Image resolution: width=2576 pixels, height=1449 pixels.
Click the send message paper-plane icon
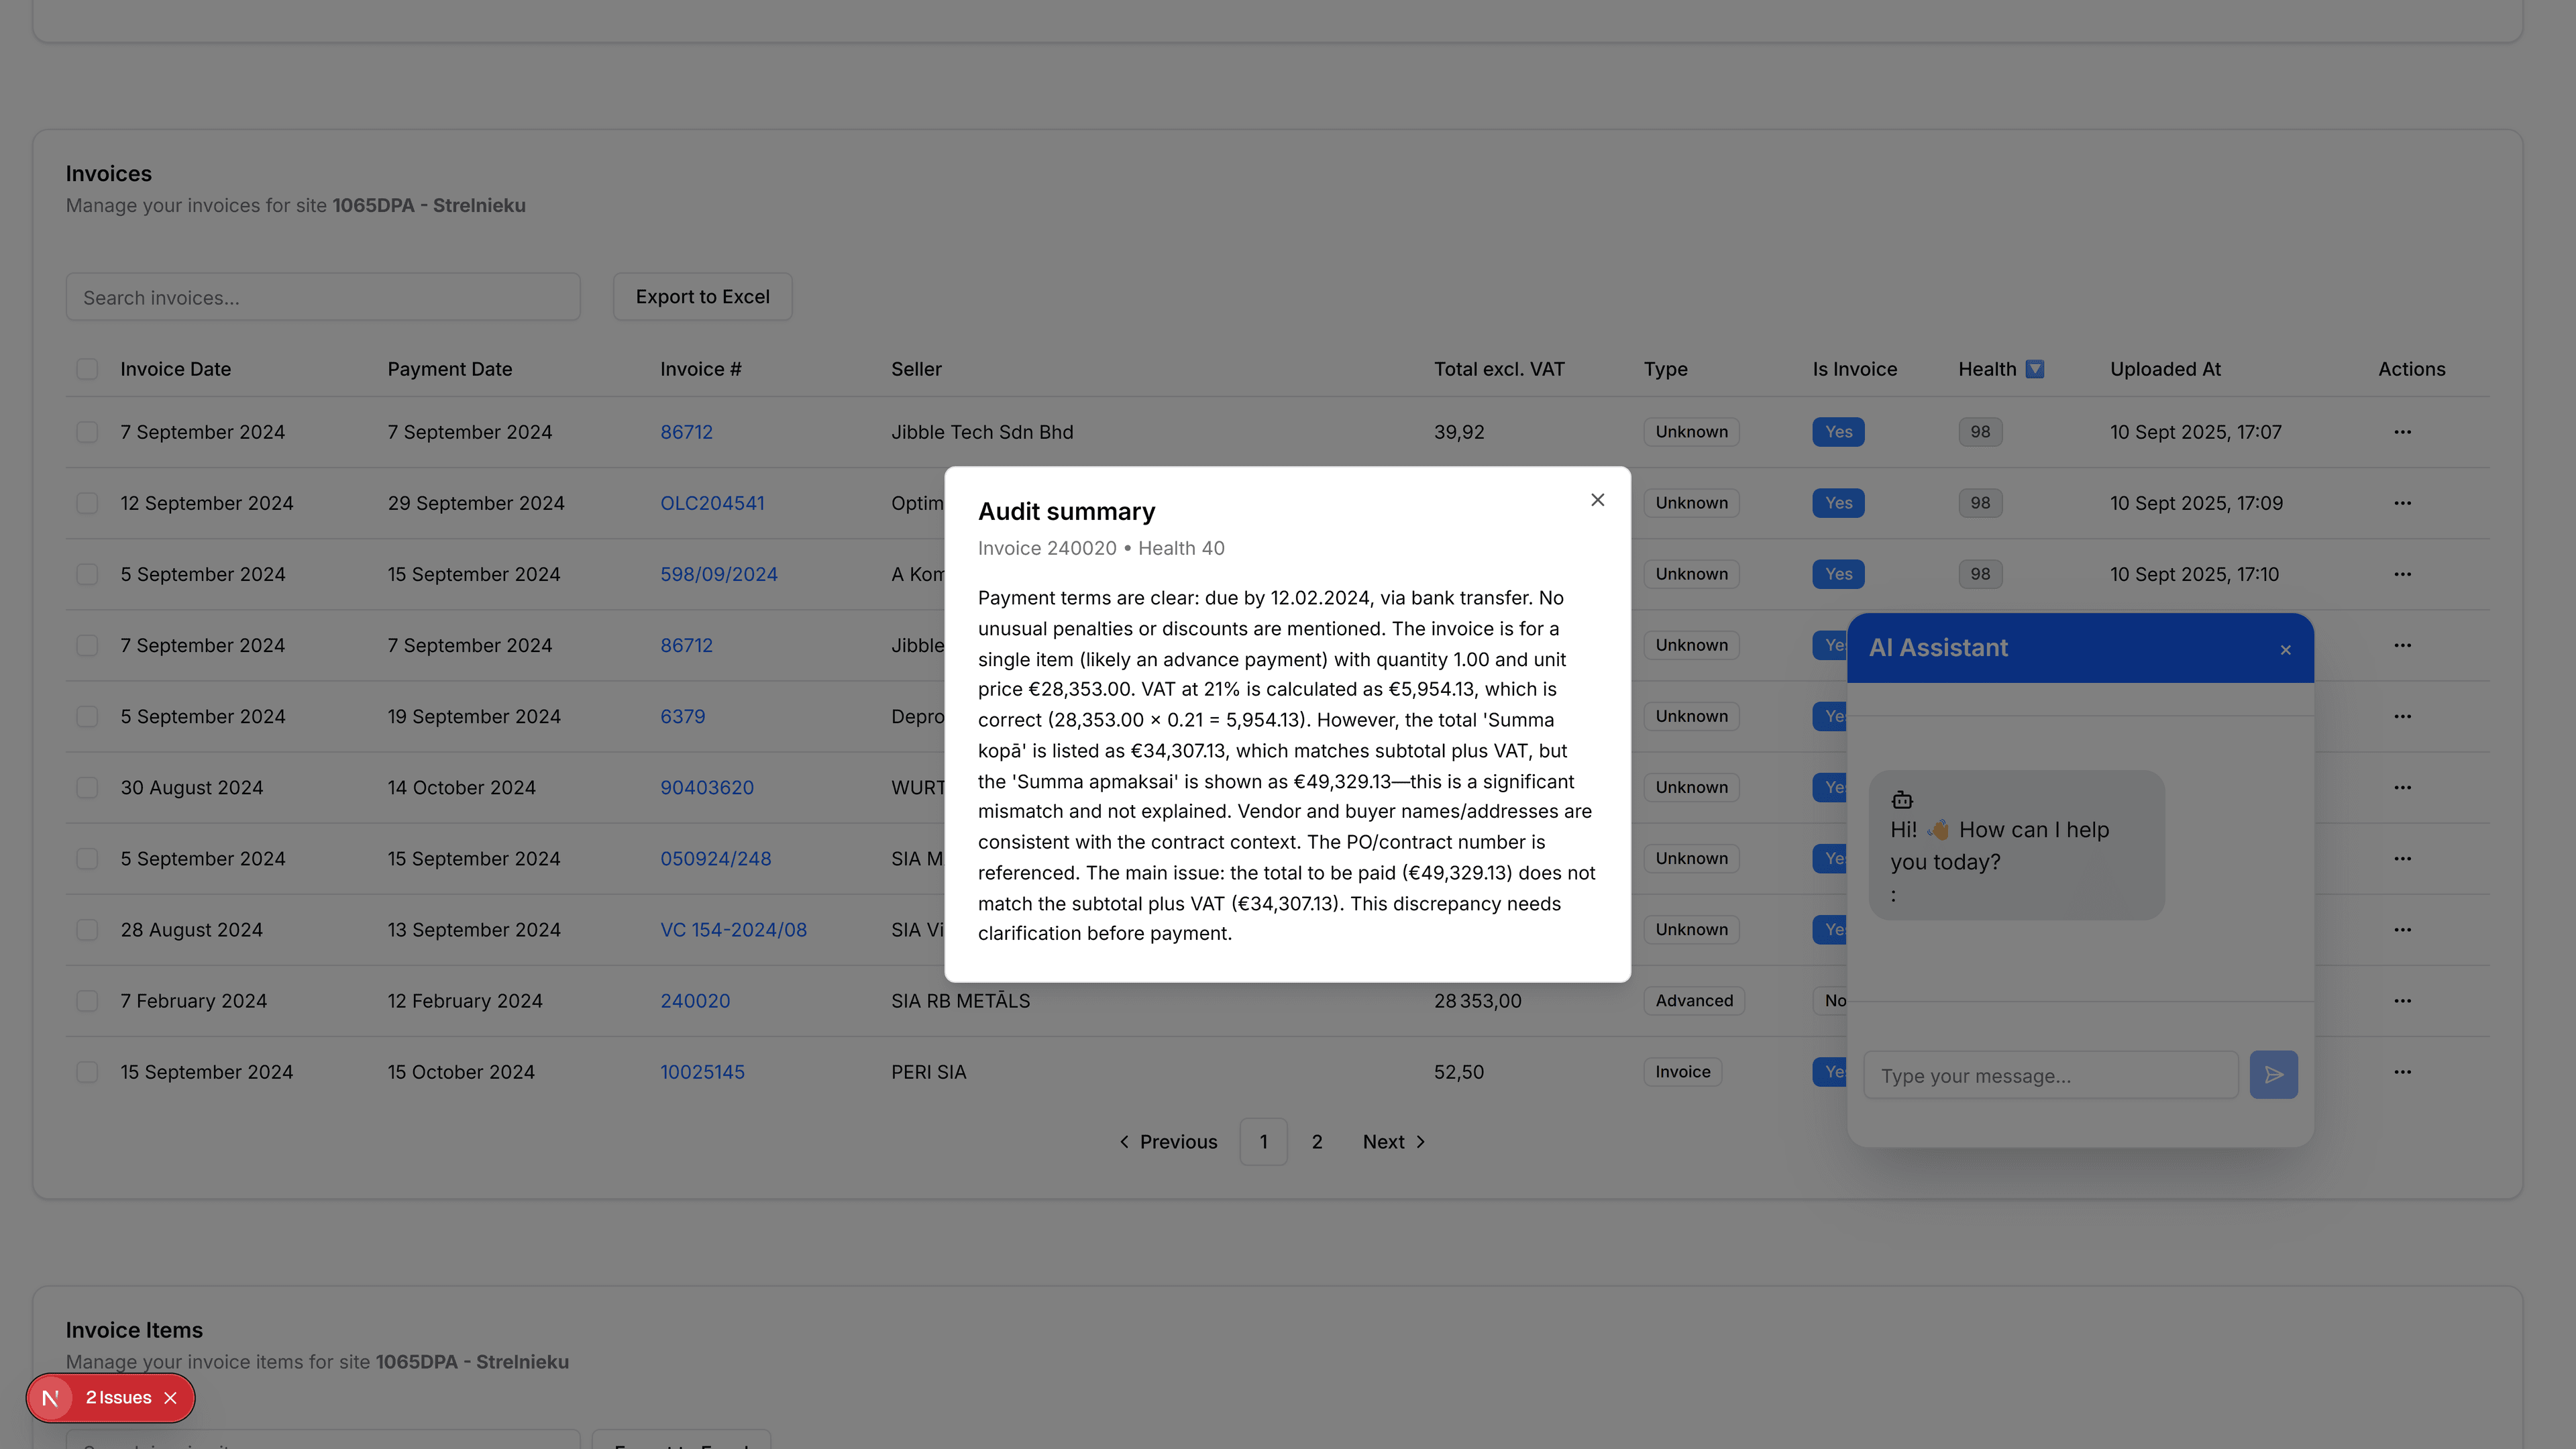pos(2274,1075)
